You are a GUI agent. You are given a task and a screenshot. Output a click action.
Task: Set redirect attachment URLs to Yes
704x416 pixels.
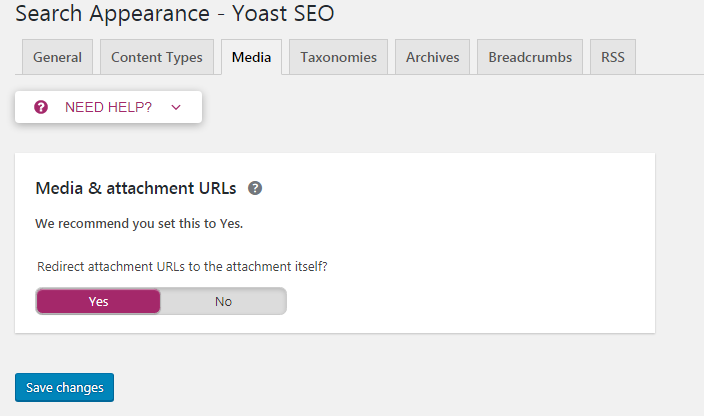(x=98, y=301)
